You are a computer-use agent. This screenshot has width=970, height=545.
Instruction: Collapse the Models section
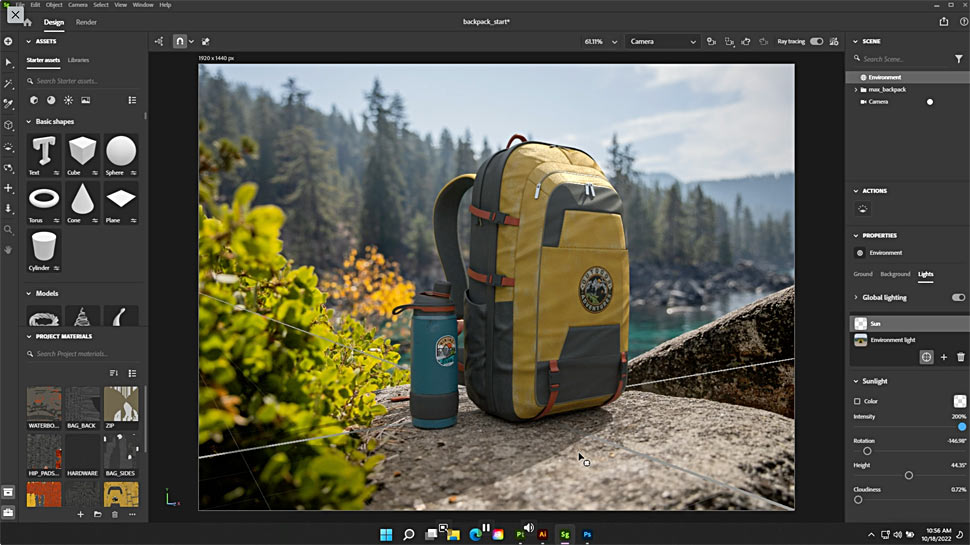click(28, 294)
